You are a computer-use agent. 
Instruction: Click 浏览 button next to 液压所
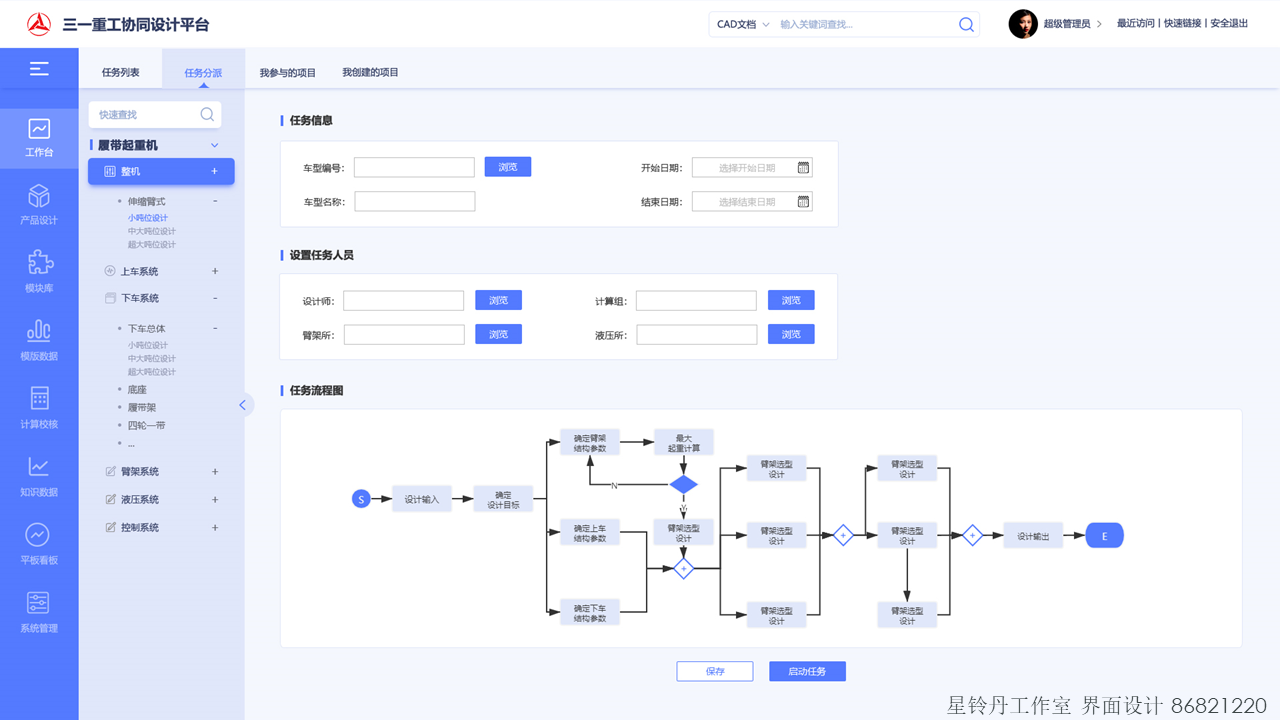tap(791, 334)
